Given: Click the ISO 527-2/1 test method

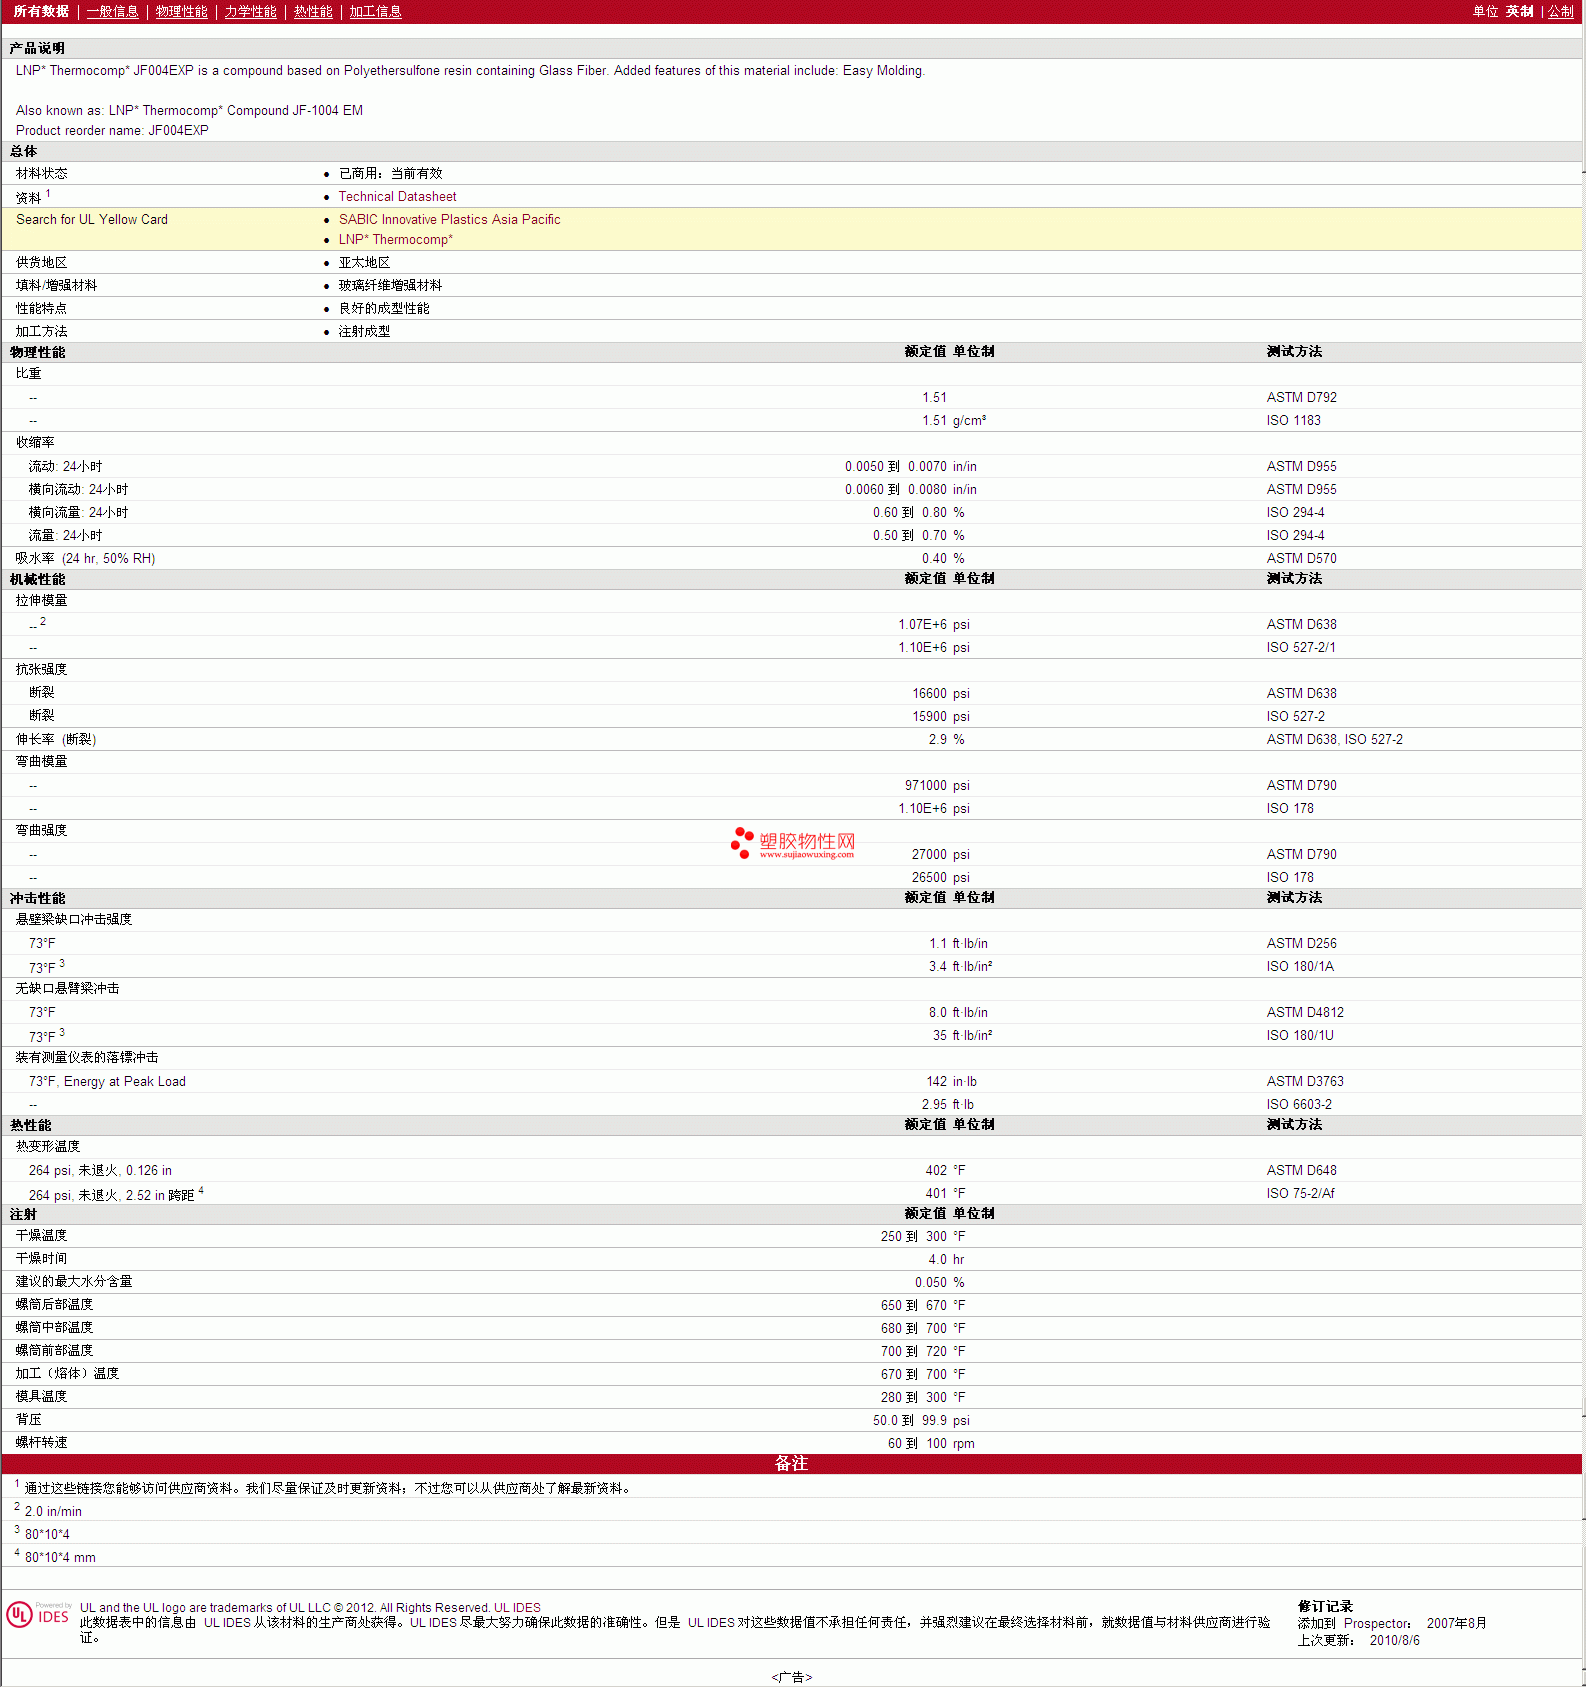Looking at the screenshot, I should [x=1300, y=648].
